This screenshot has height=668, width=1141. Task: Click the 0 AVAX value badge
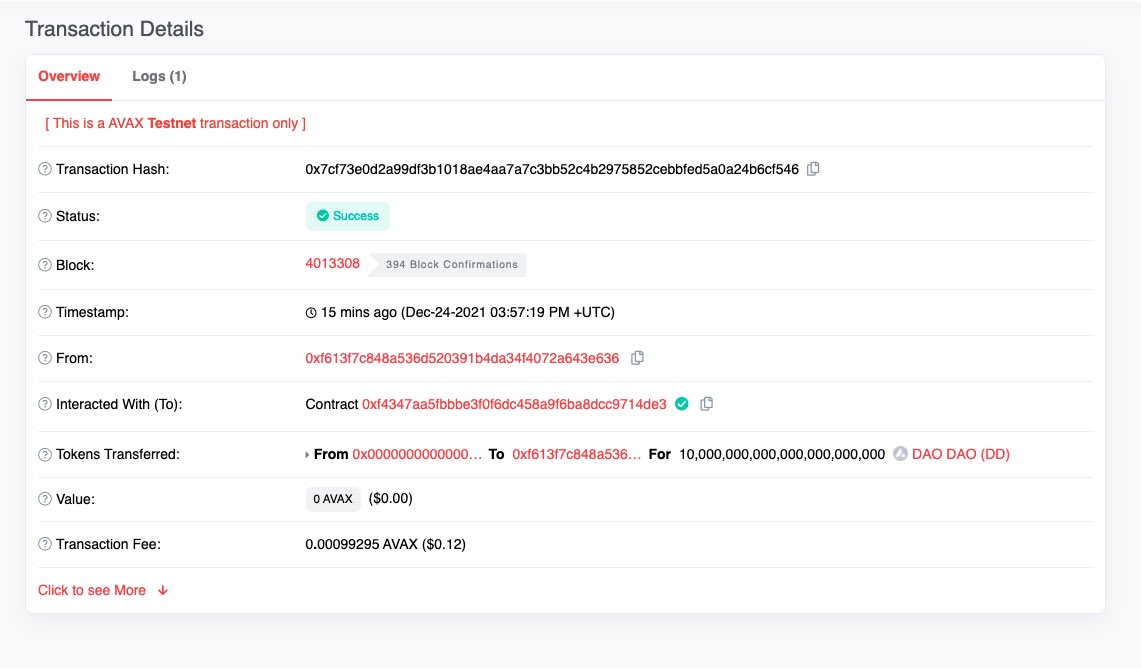pyautogui.click(x=333, y=499)
